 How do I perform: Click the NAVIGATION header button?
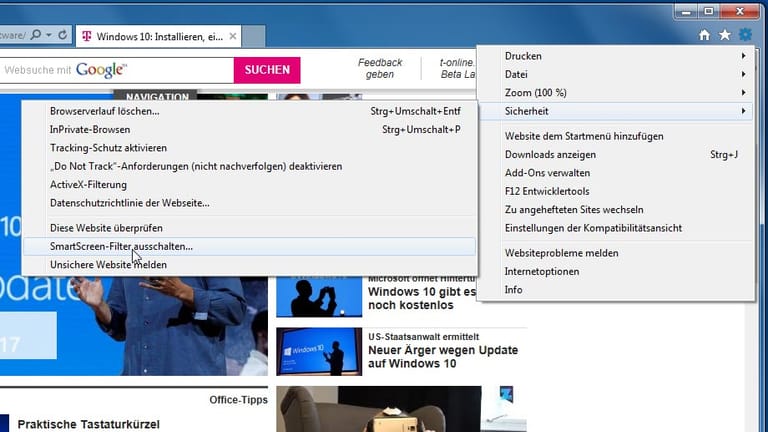click(157, 96)
